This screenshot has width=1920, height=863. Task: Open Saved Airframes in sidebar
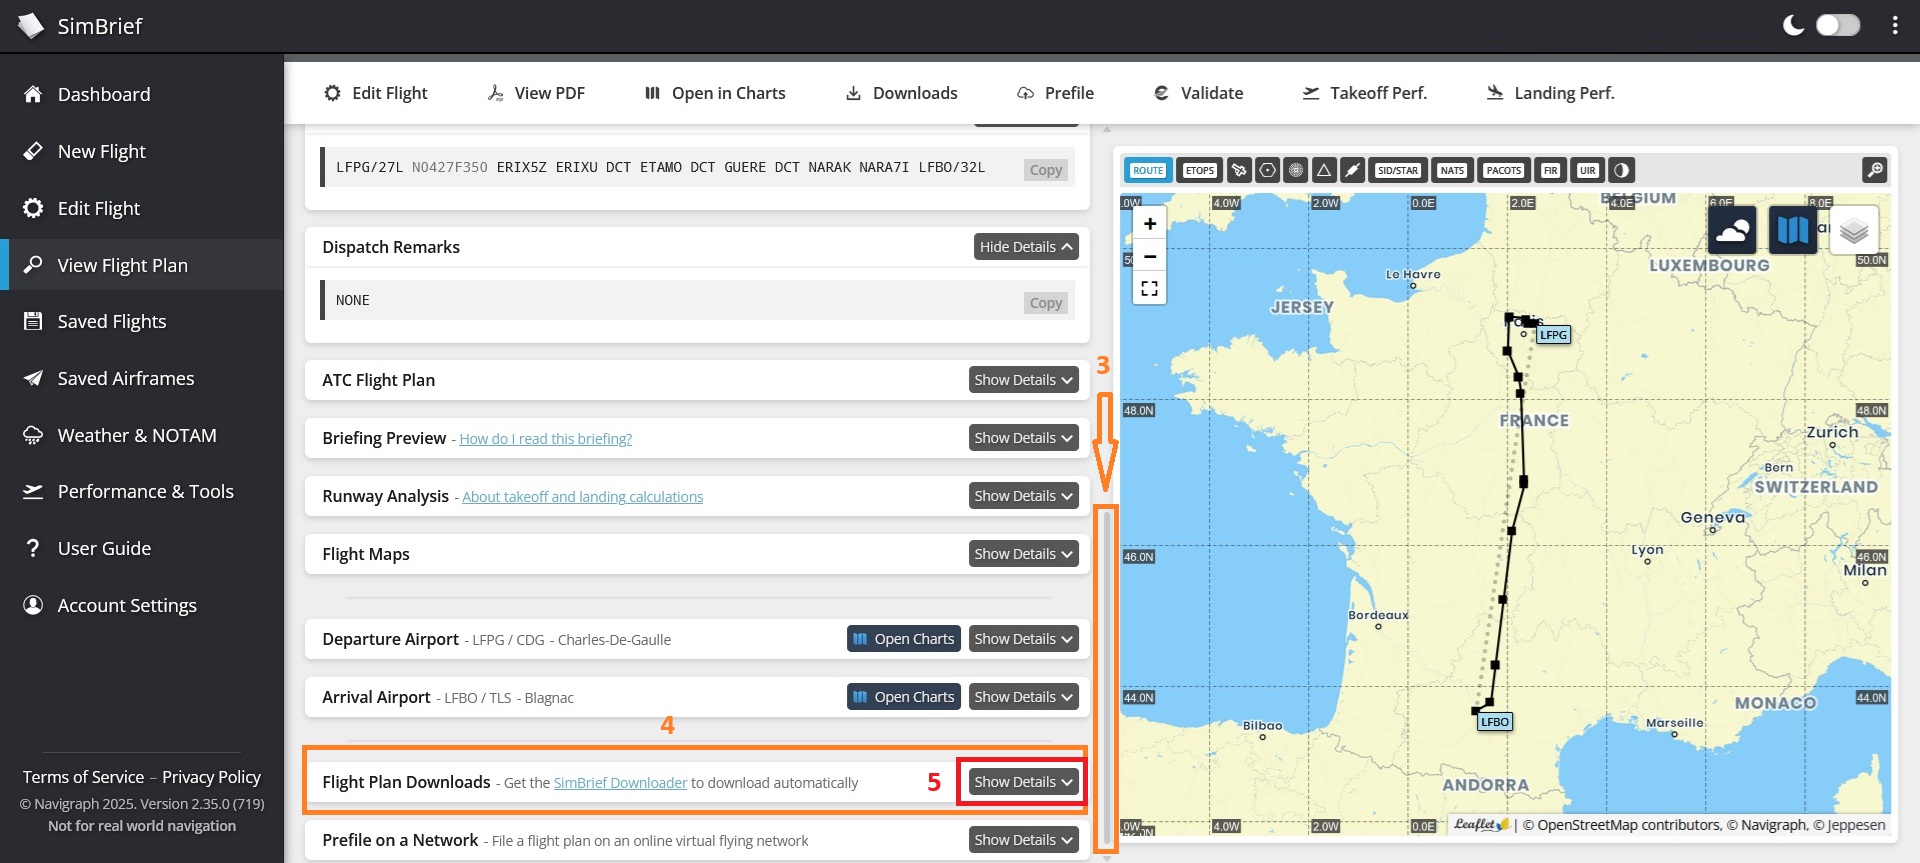142,378
